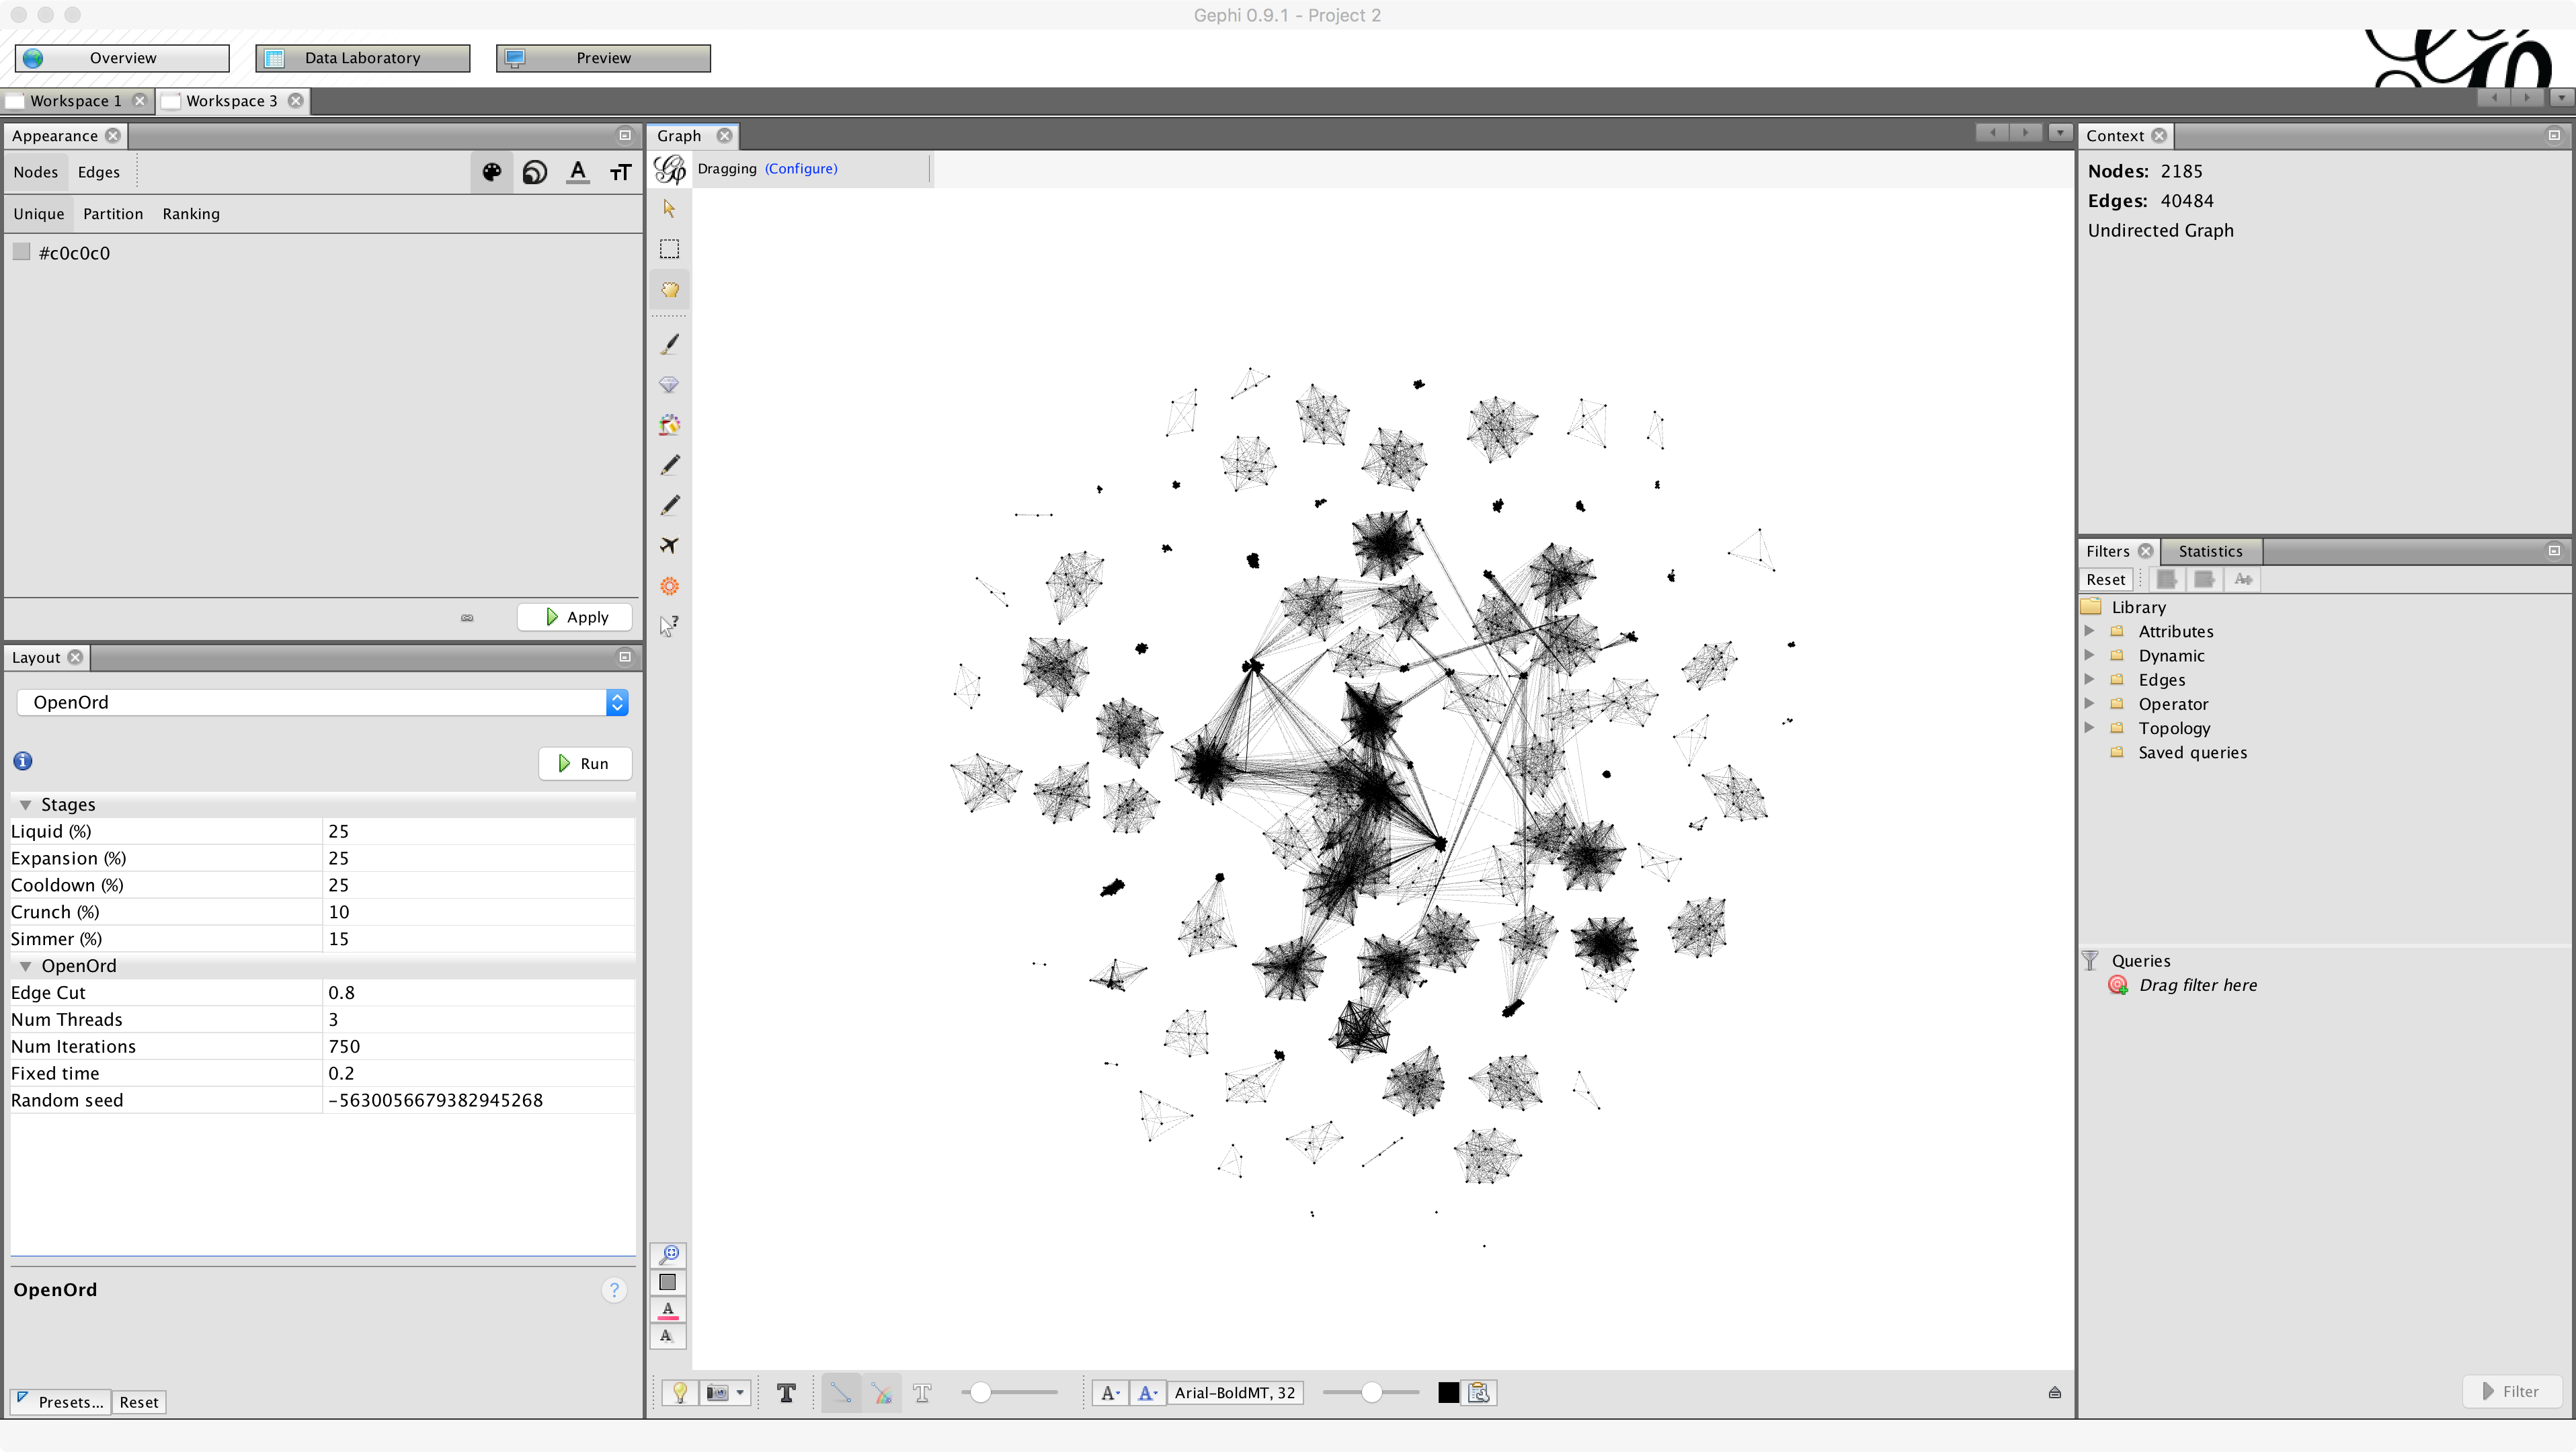Expand the Attributes filter folder

click(x=2089, y=631)
